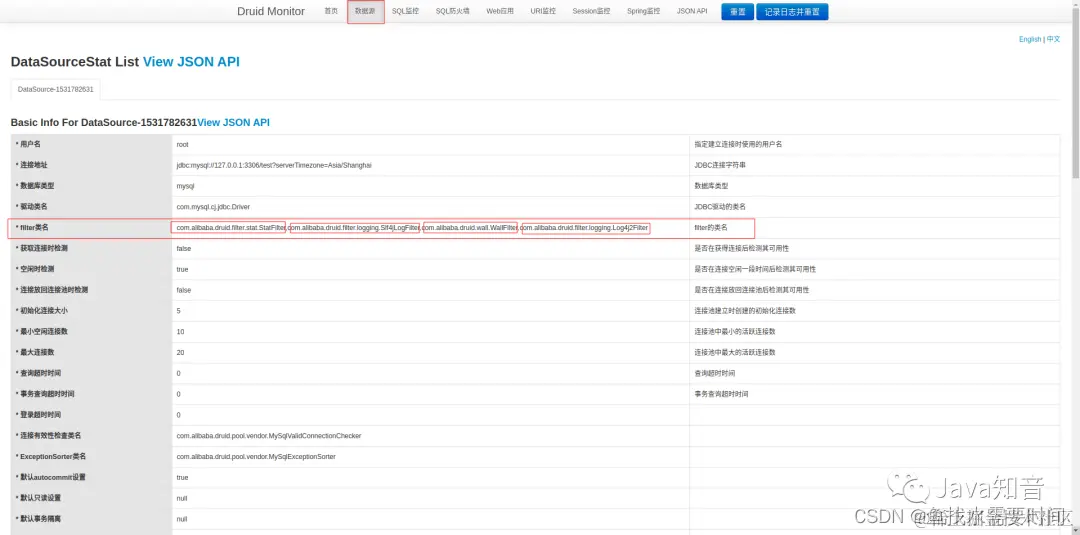Click the 最大连接数 value 20
Image resolution: width=1080 pixels, height=535 pixels.
point(180,352)
